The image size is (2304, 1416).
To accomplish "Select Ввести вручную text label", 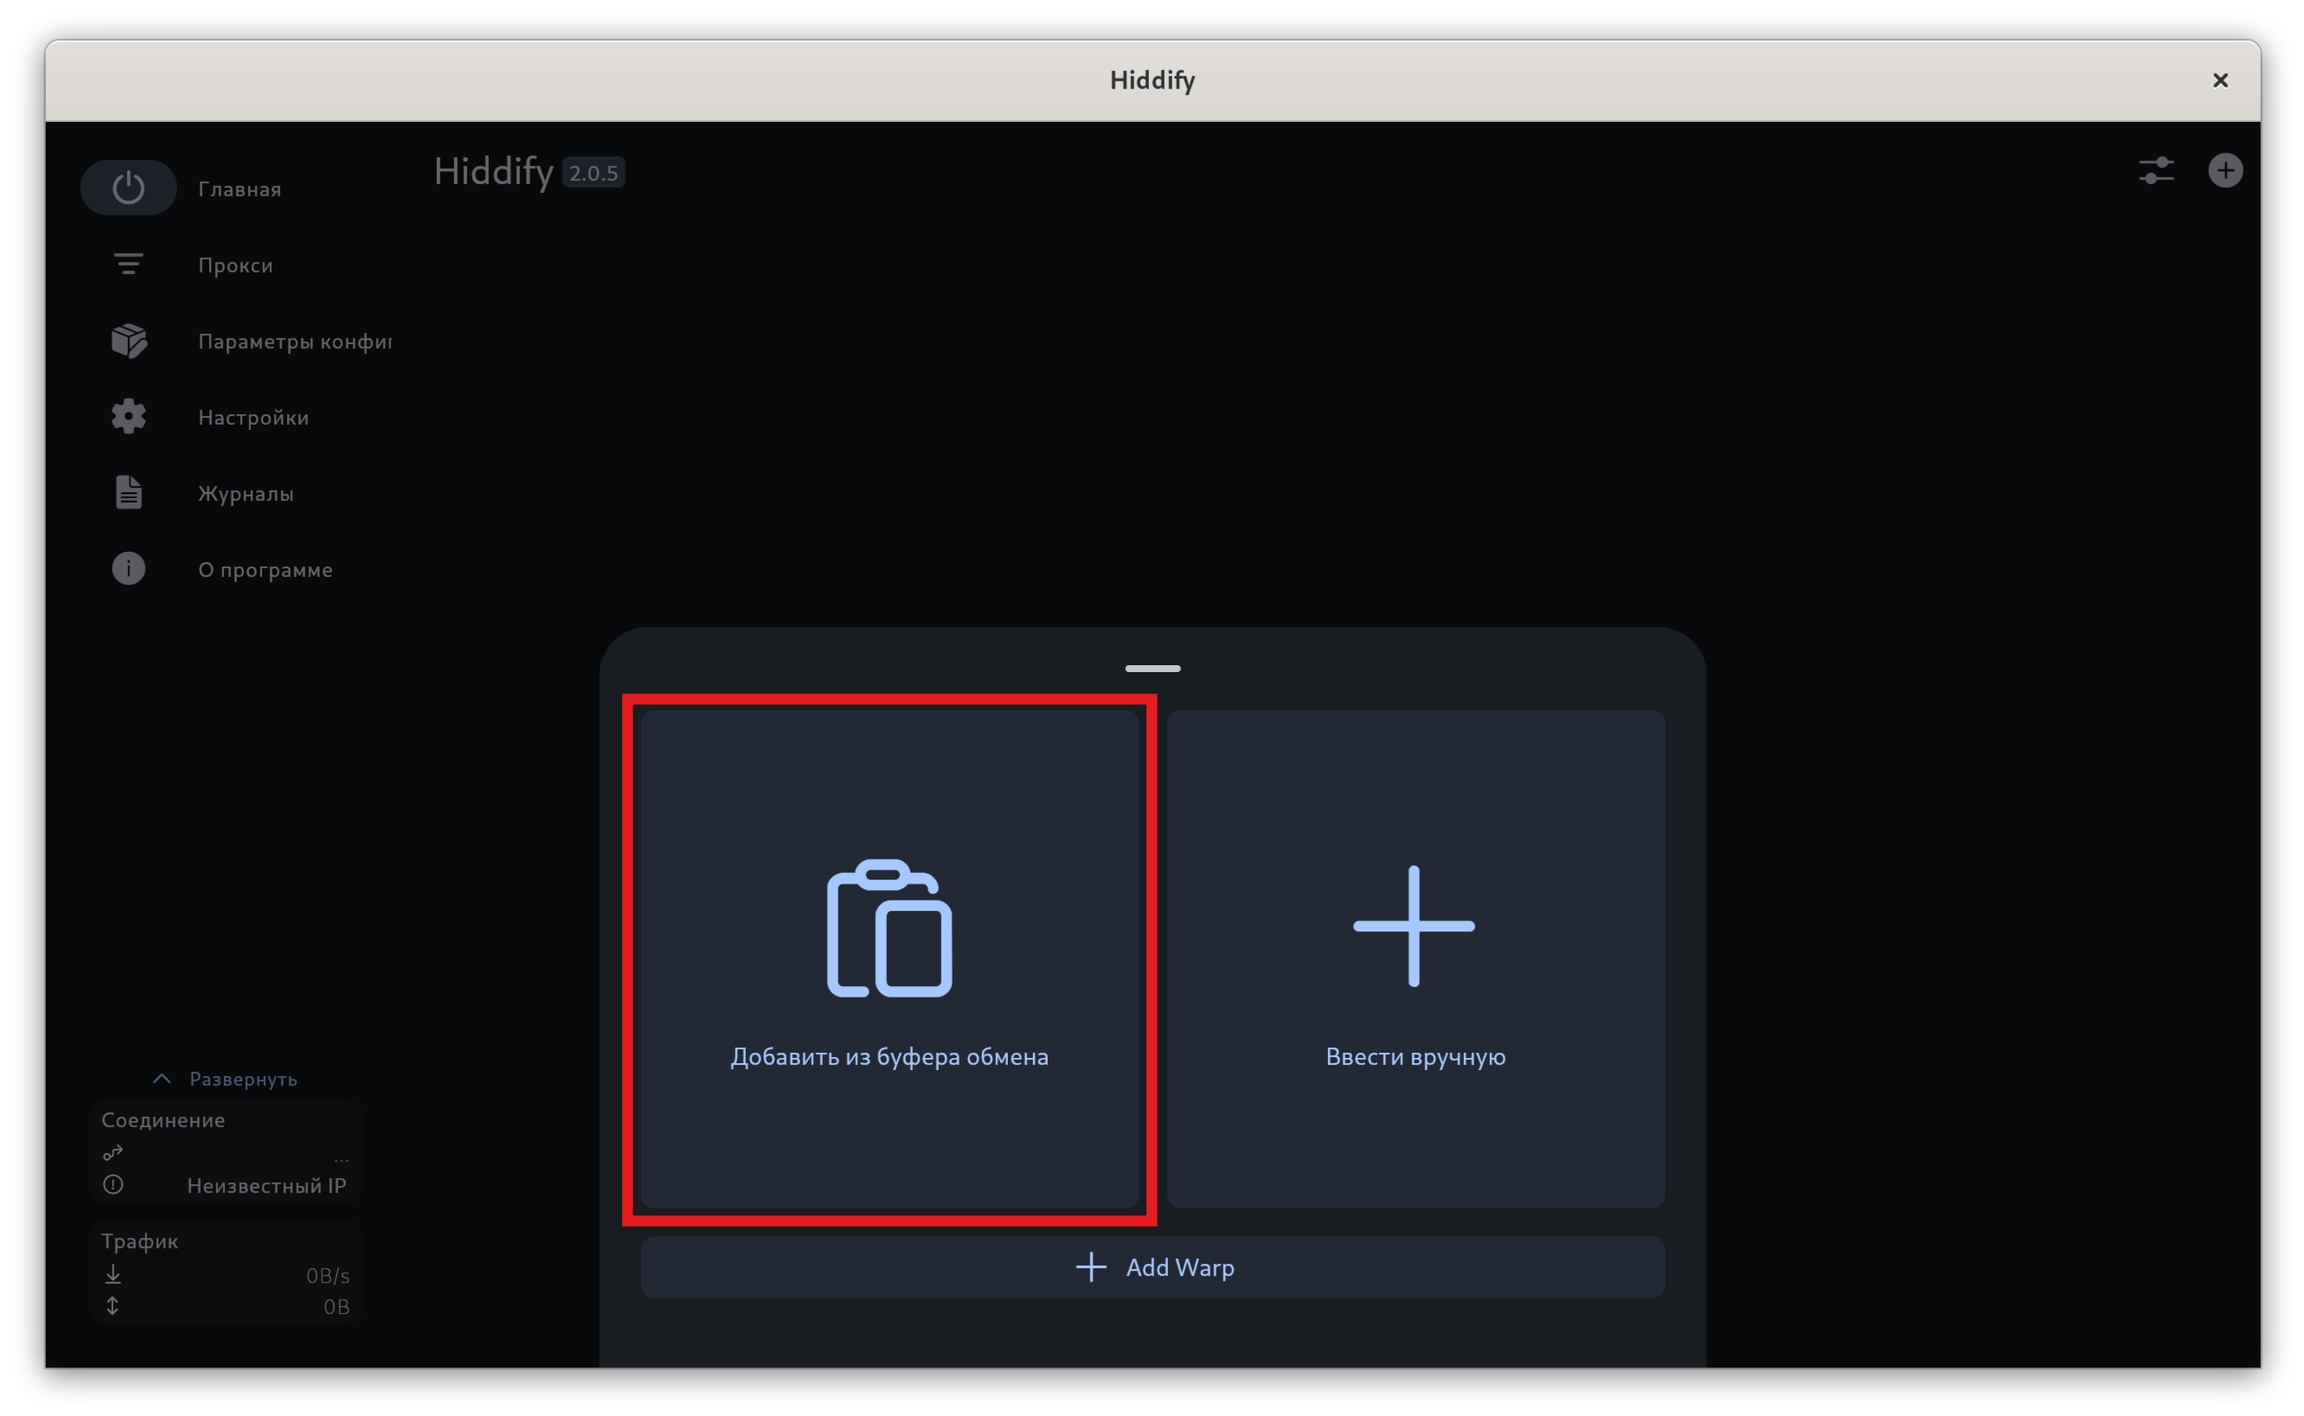I will click(1414, 1057).
